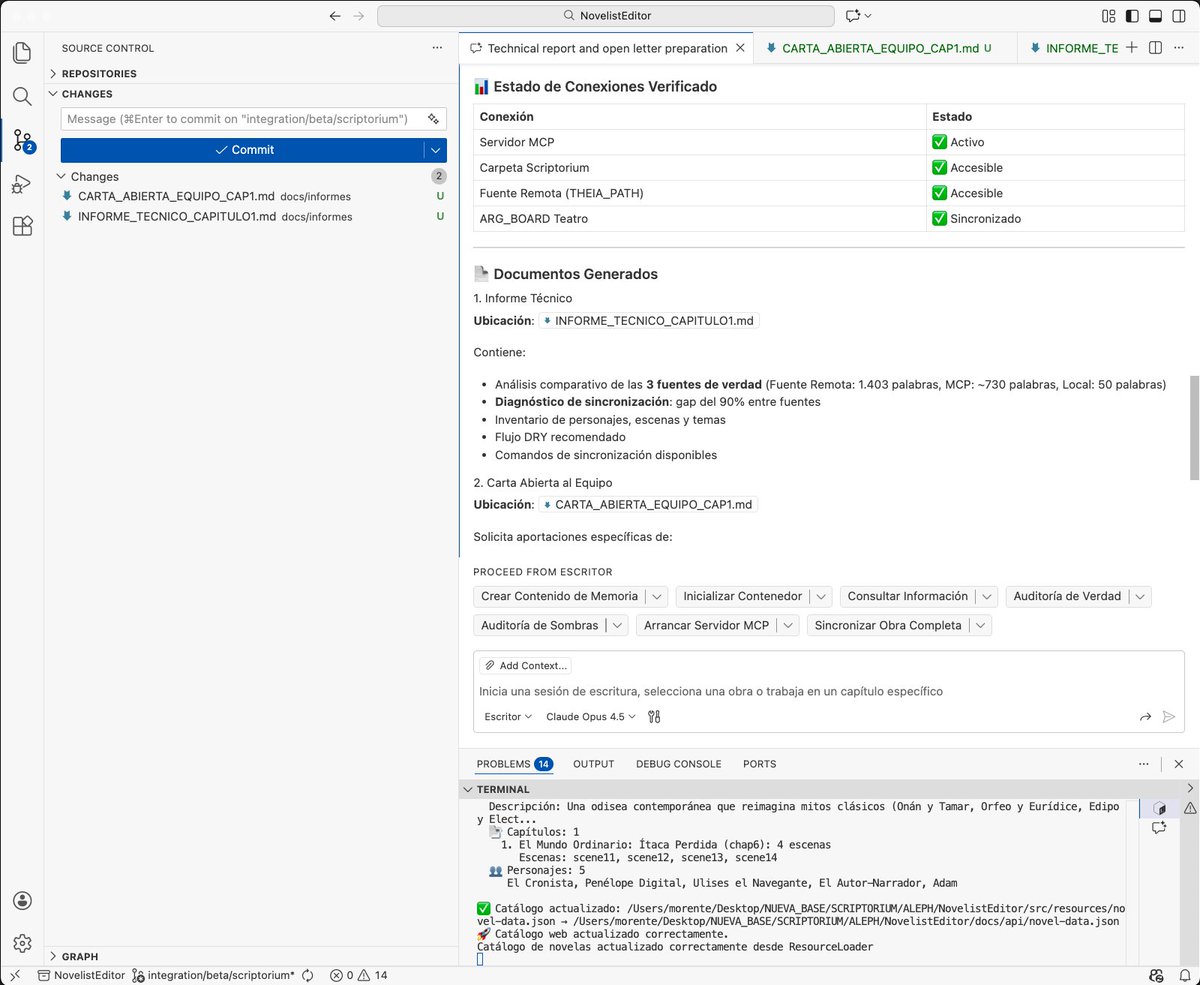Select the OUTPUT panel tab

pos(593,764)
